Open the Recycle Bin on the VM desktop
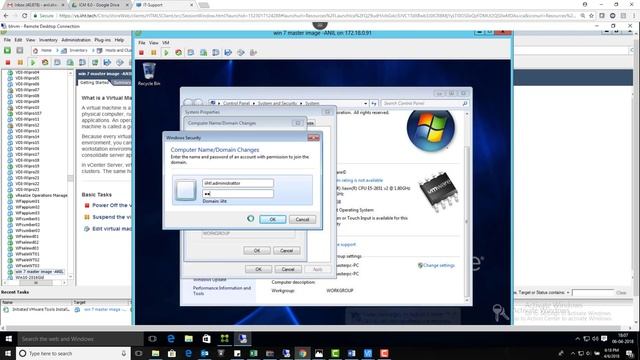 click(149, 74)
